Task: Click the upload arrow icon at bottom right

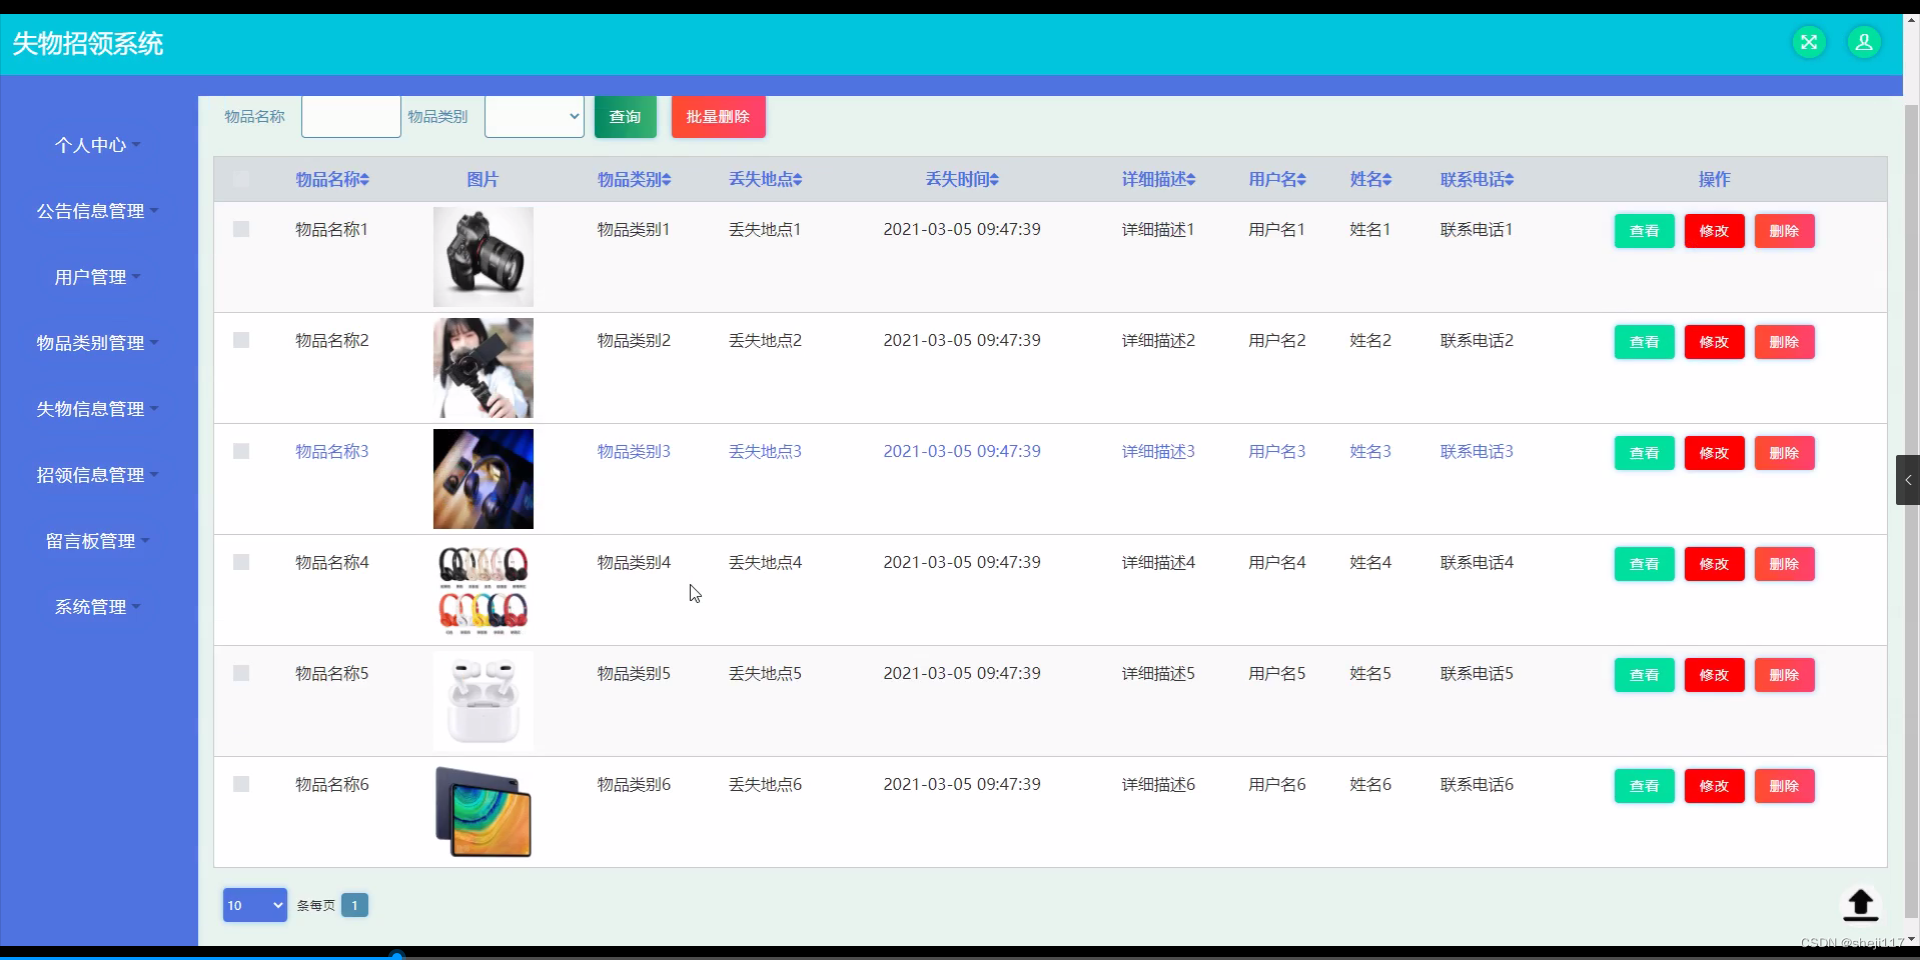Action: click(1860, 905)
